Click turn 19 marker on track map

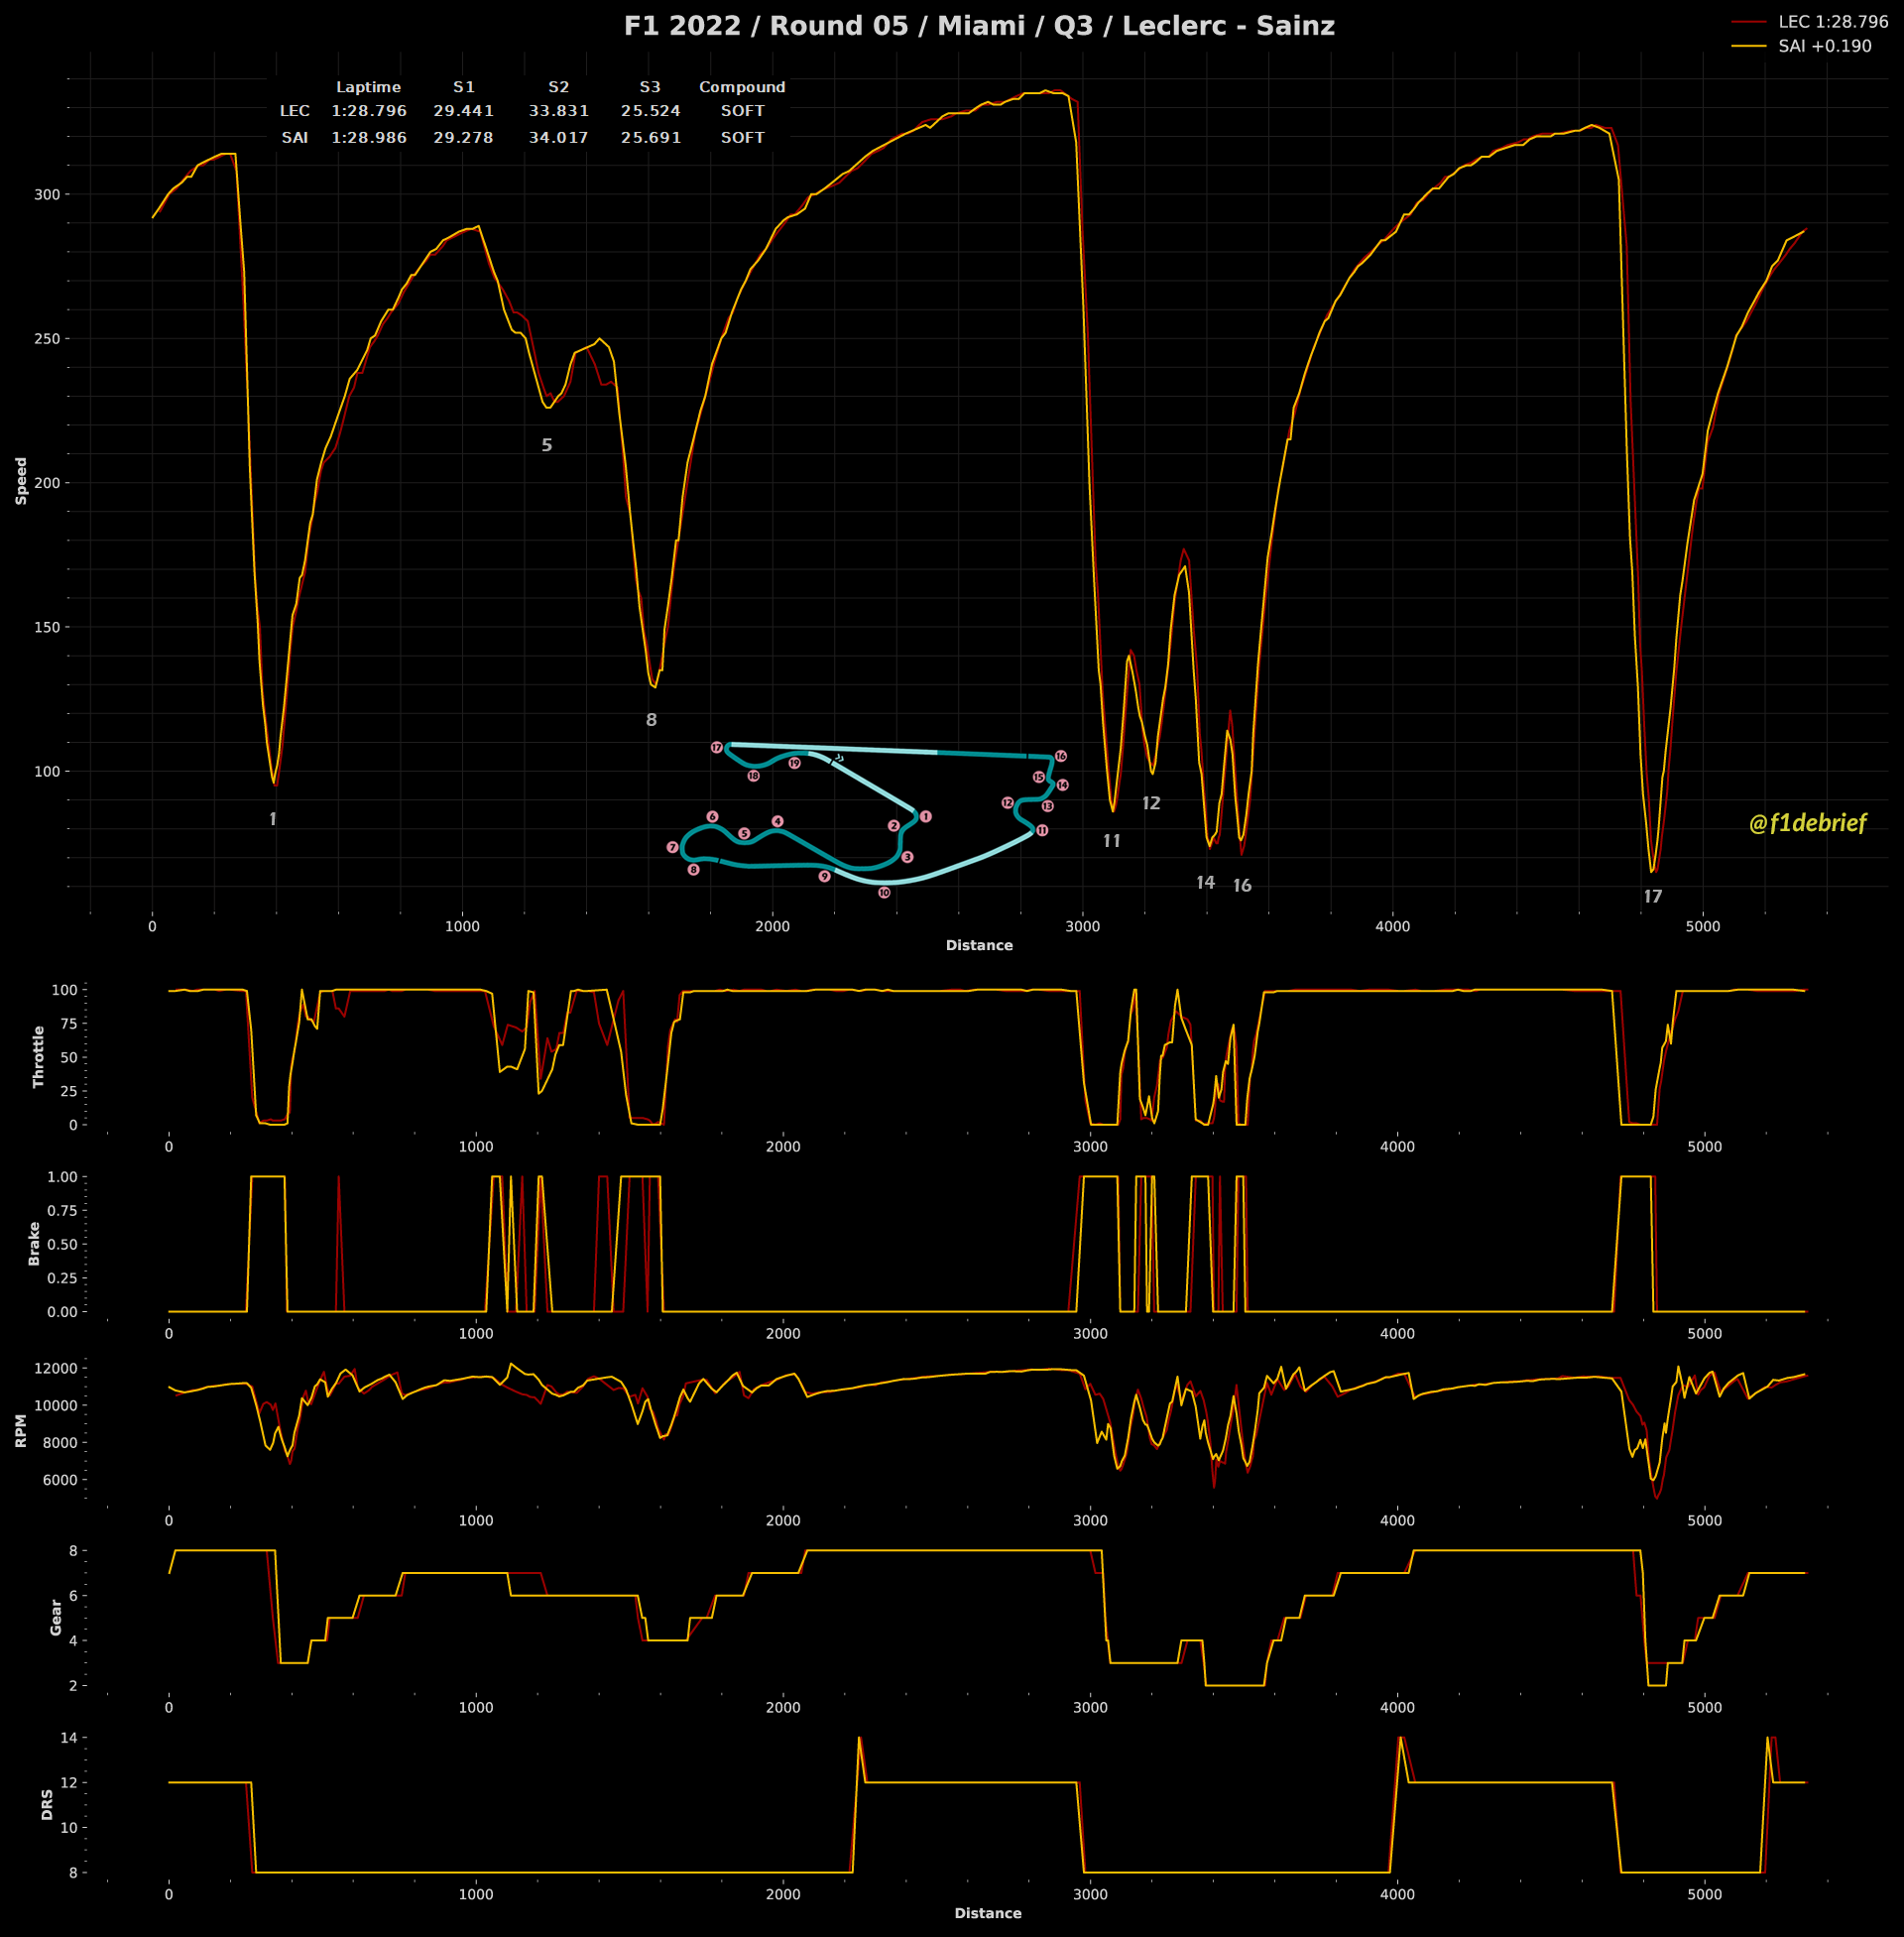coord(794,763)
